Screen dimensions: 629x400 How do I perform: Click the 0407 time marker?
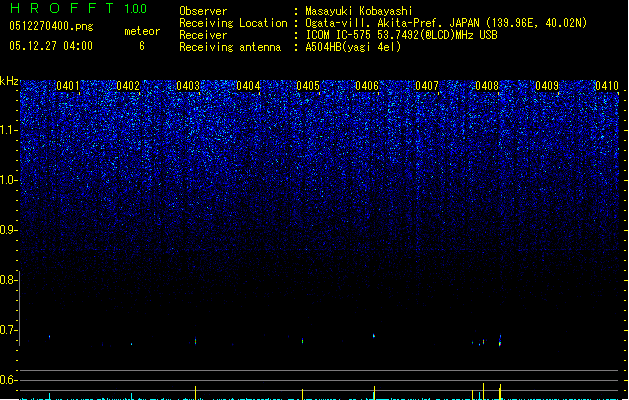(427, 86)
